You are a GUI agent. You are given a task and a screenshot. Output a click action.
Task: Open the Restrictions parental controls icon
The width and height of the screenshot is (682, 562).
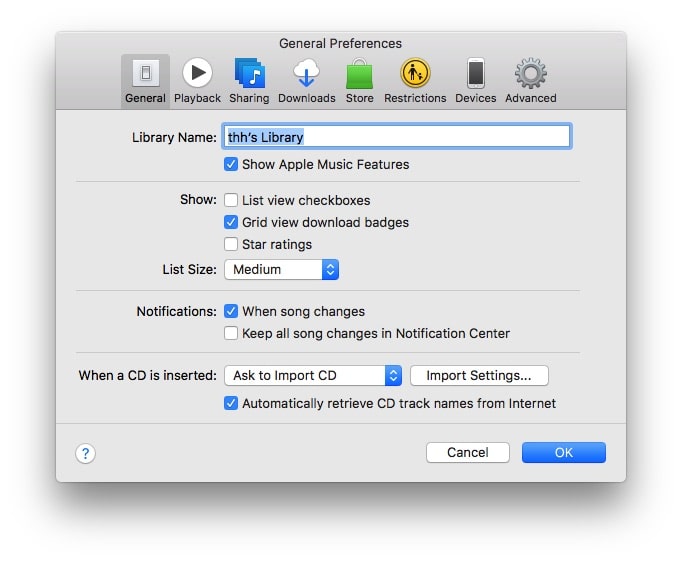pos(415,74)
